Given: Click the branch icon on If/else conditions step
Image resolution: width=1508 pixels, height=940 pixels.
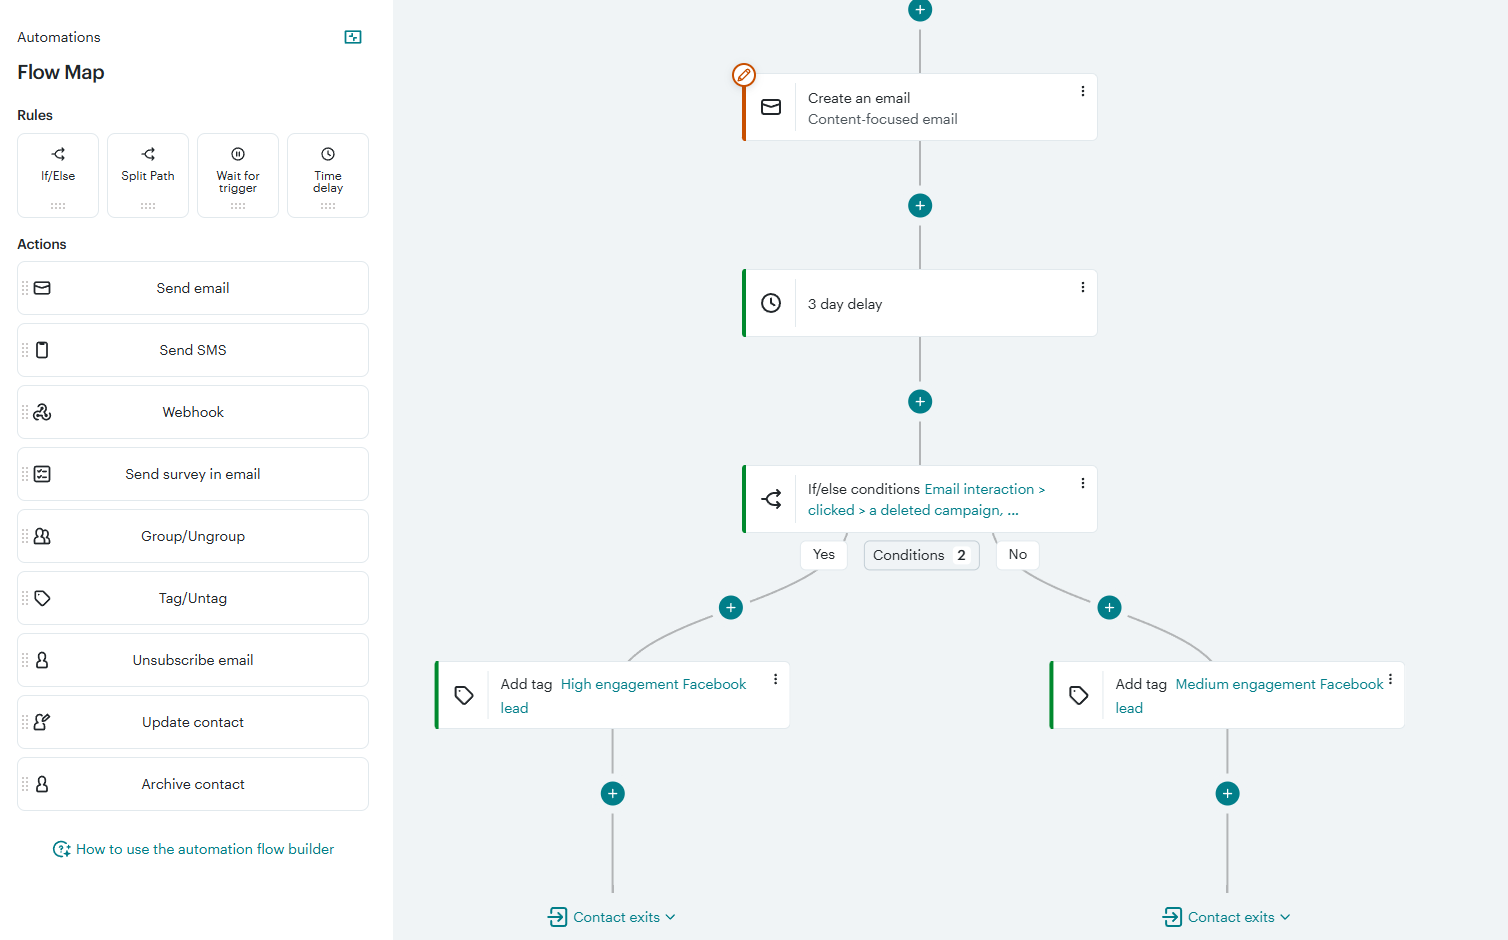Looking at the screenshot, I should [771, 498].
